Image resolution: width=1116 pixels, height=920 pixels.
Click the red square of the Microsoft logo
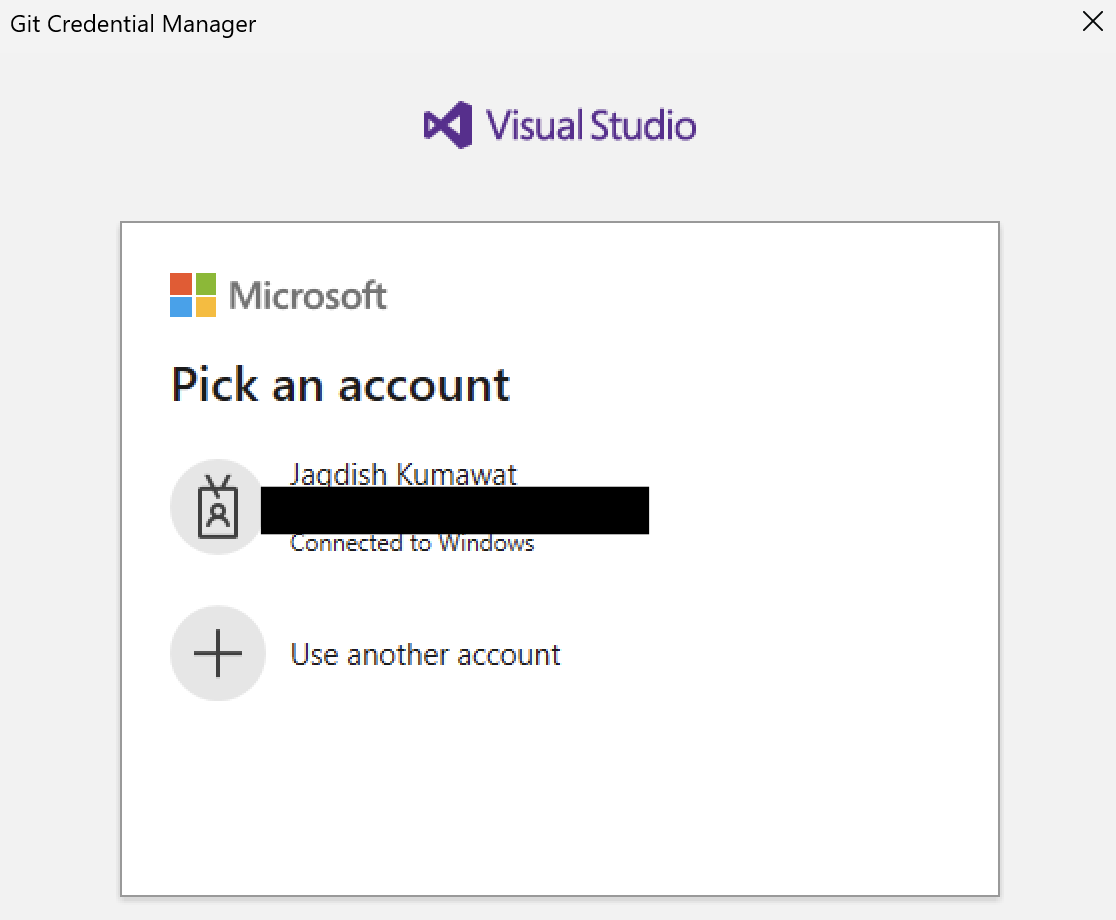point(180,283)
